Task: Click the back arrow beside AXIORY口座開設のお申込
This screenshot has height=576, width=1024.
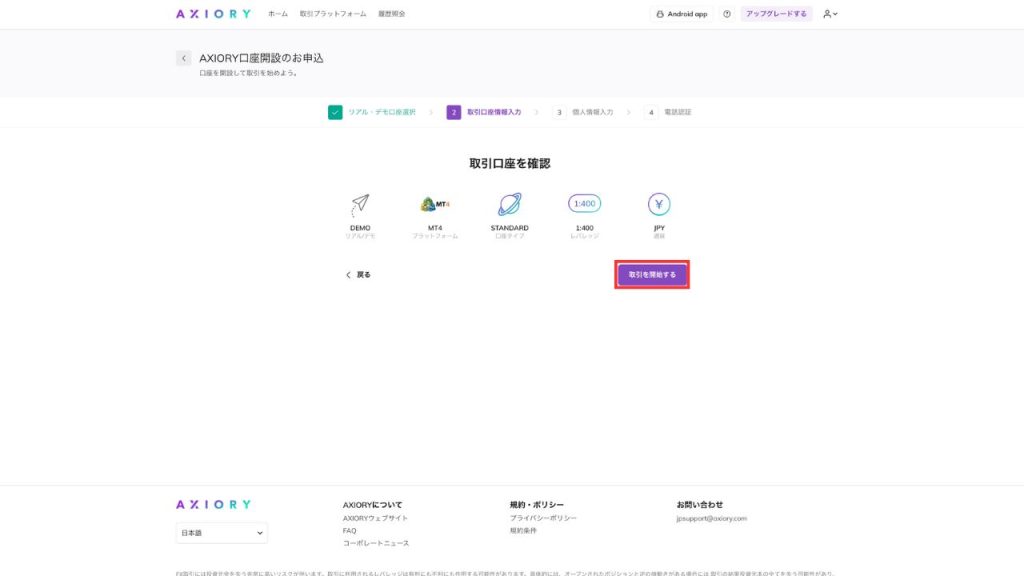Action: click(x=183, y=58)
